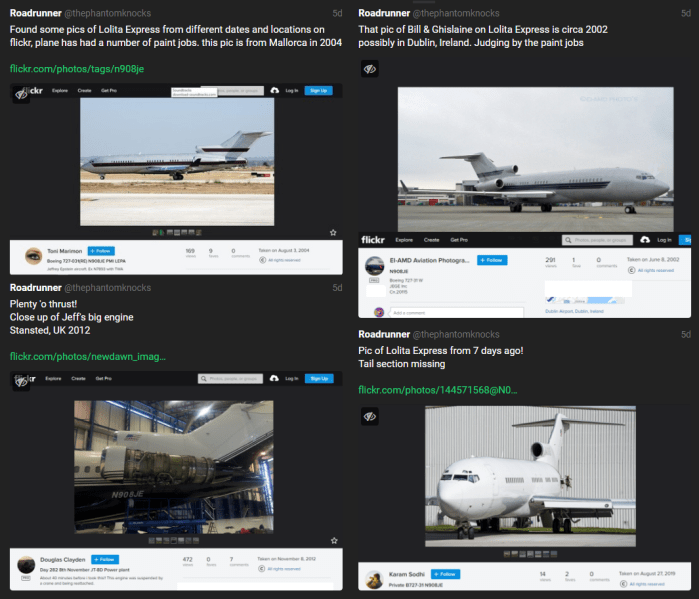The height and width of the screenshot is (599, 699).
Task: Click the upload cloud icon in Dublin Flickr bar
Action: (x=645, y=240)
